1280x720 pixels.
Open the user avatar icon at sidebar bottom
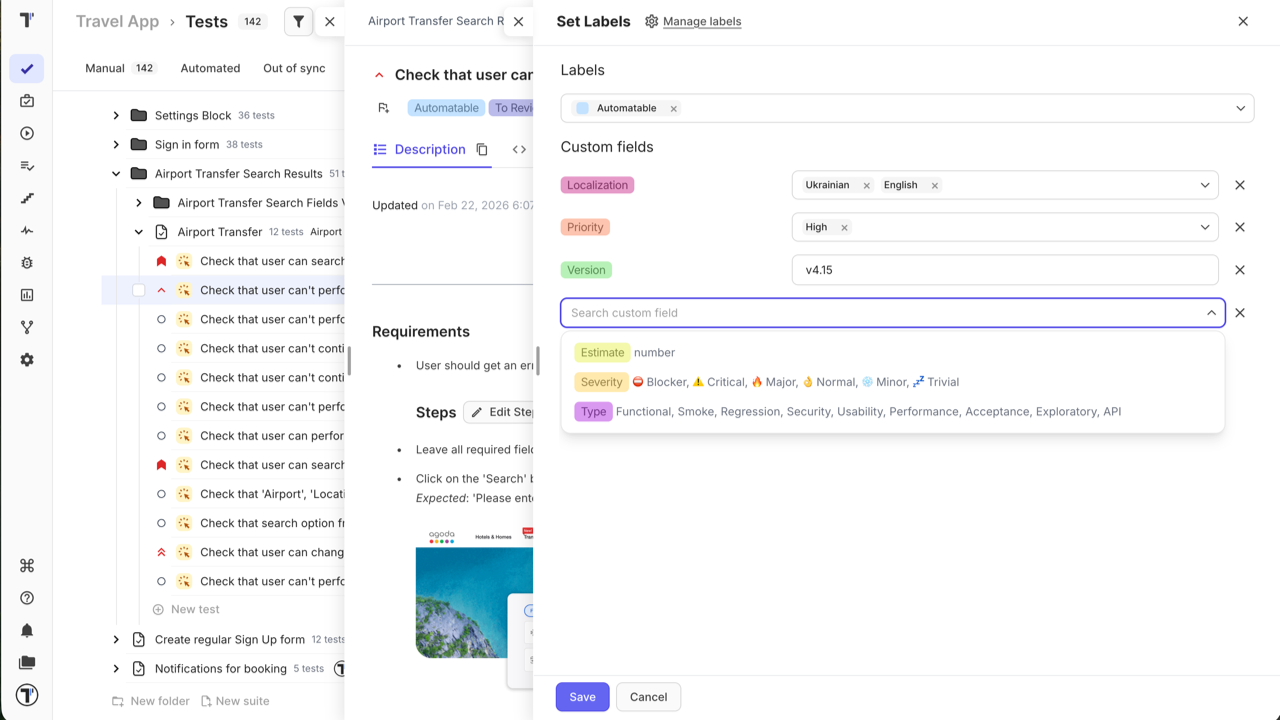point(27,695)
